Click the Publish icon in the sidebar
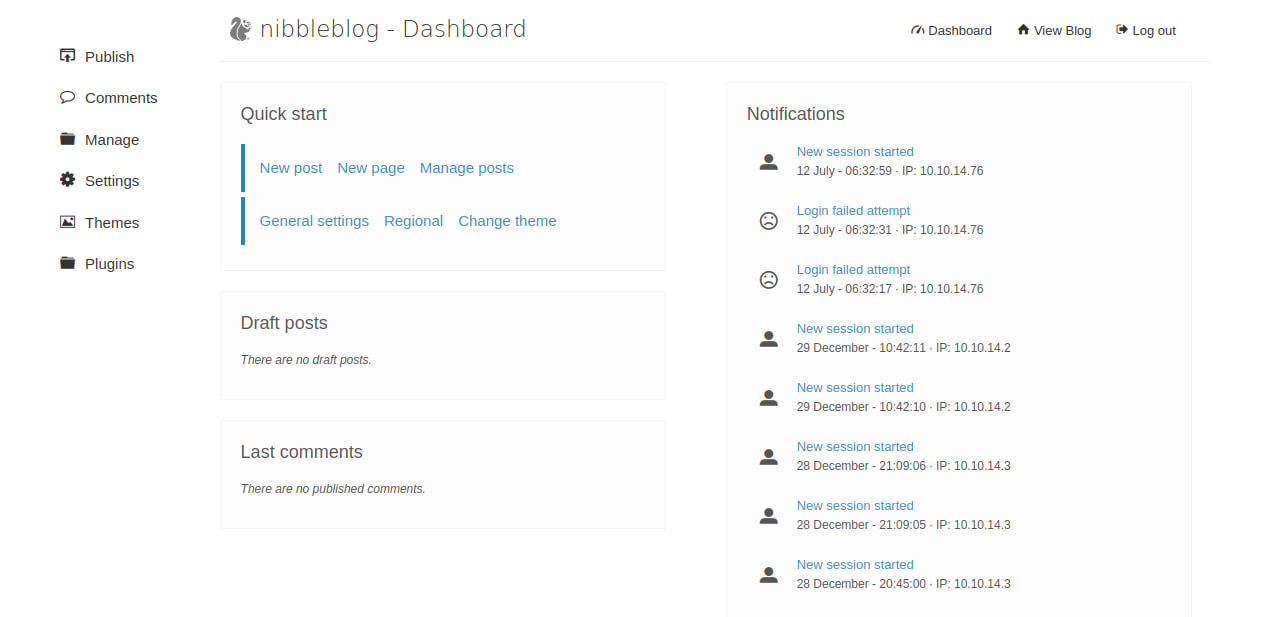The width and height of the screenshot is (1276, 617). click(x=67, y=56)
